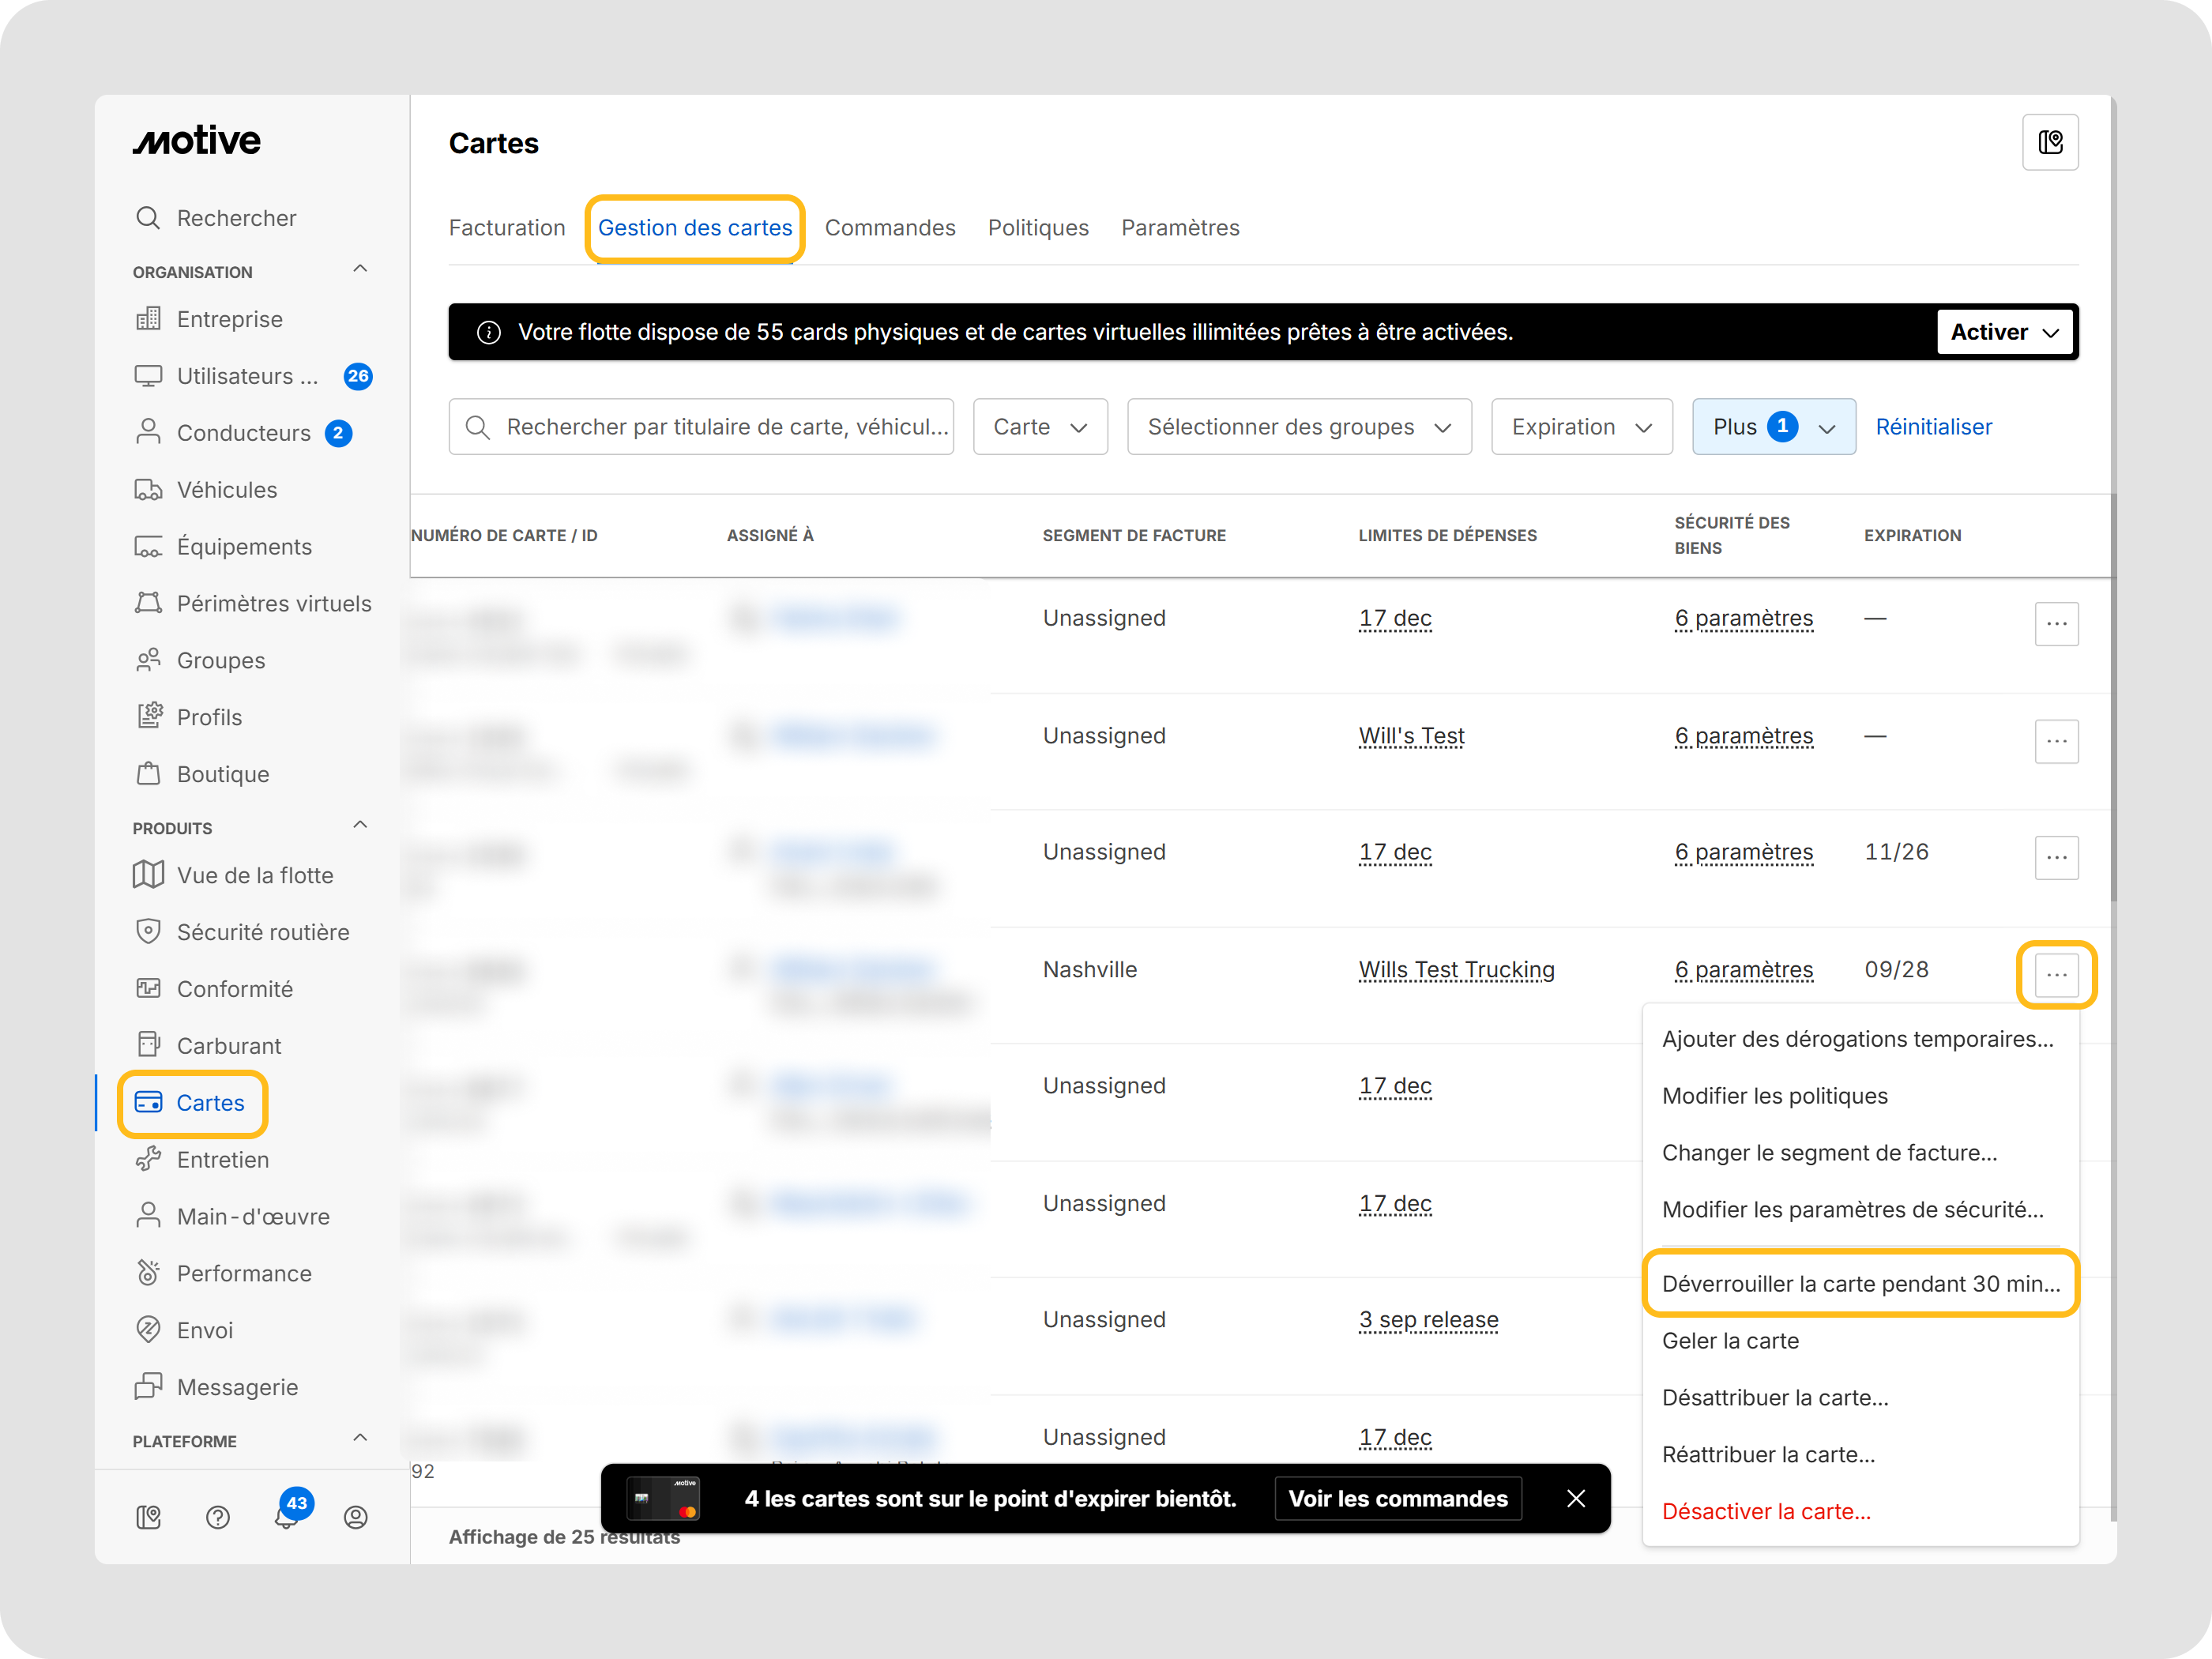This screenshot has width=2212, height=1659.
Task: Click the map book icon in bottom bar
Action: pyautogui.click(x=148, y=1518)
